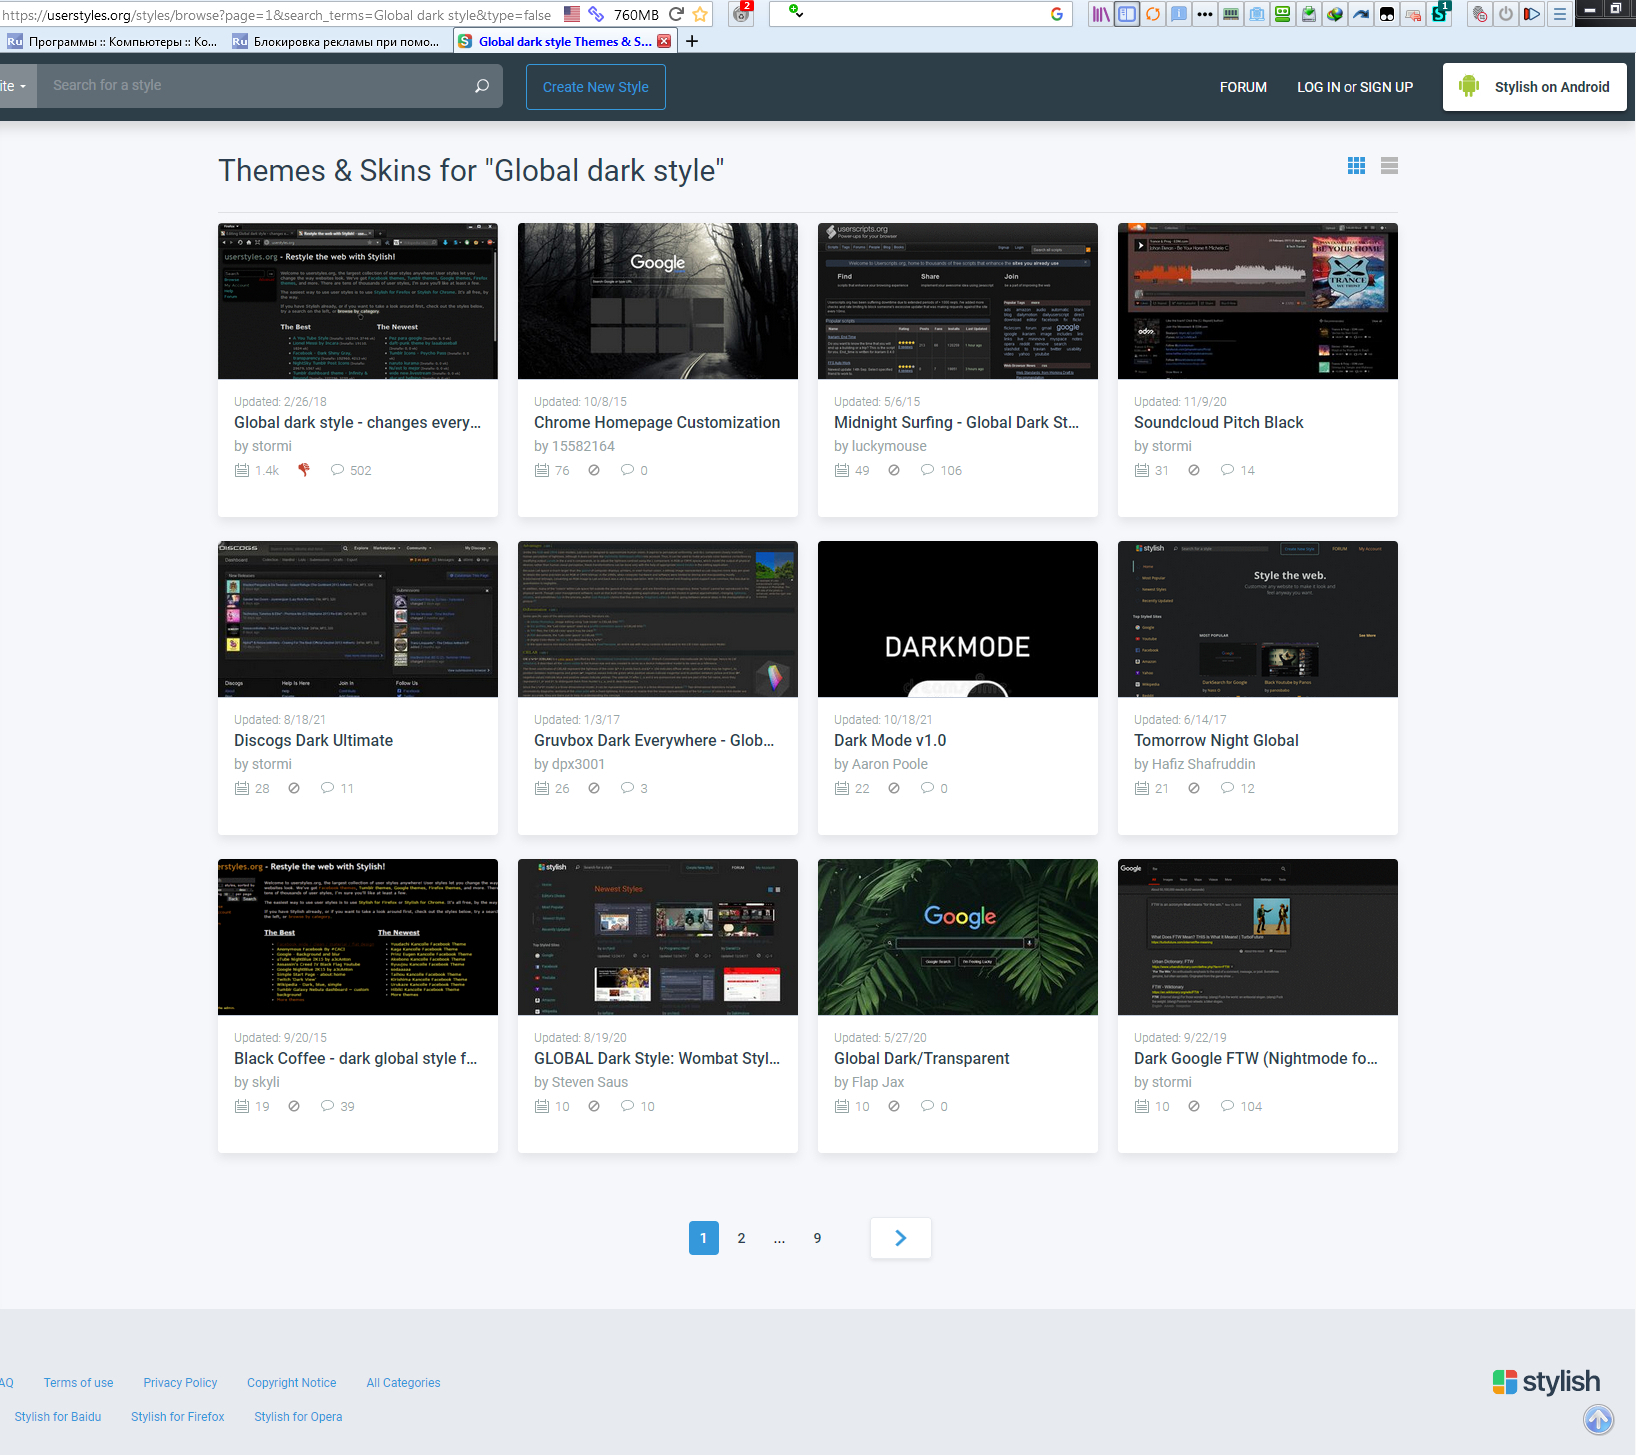Open the Tomorrow Night Global title

click(1216, 740)
